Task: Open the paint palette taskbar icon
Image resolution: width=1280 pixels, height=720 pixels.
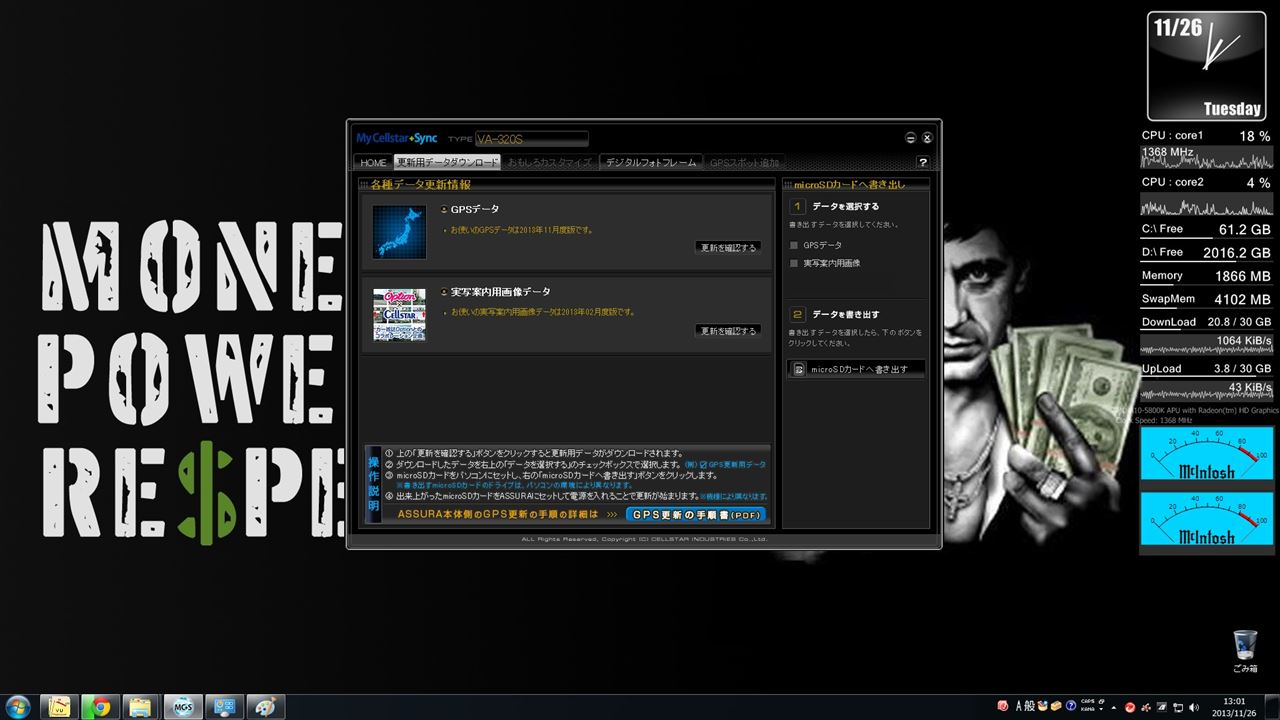Action: 264,706
